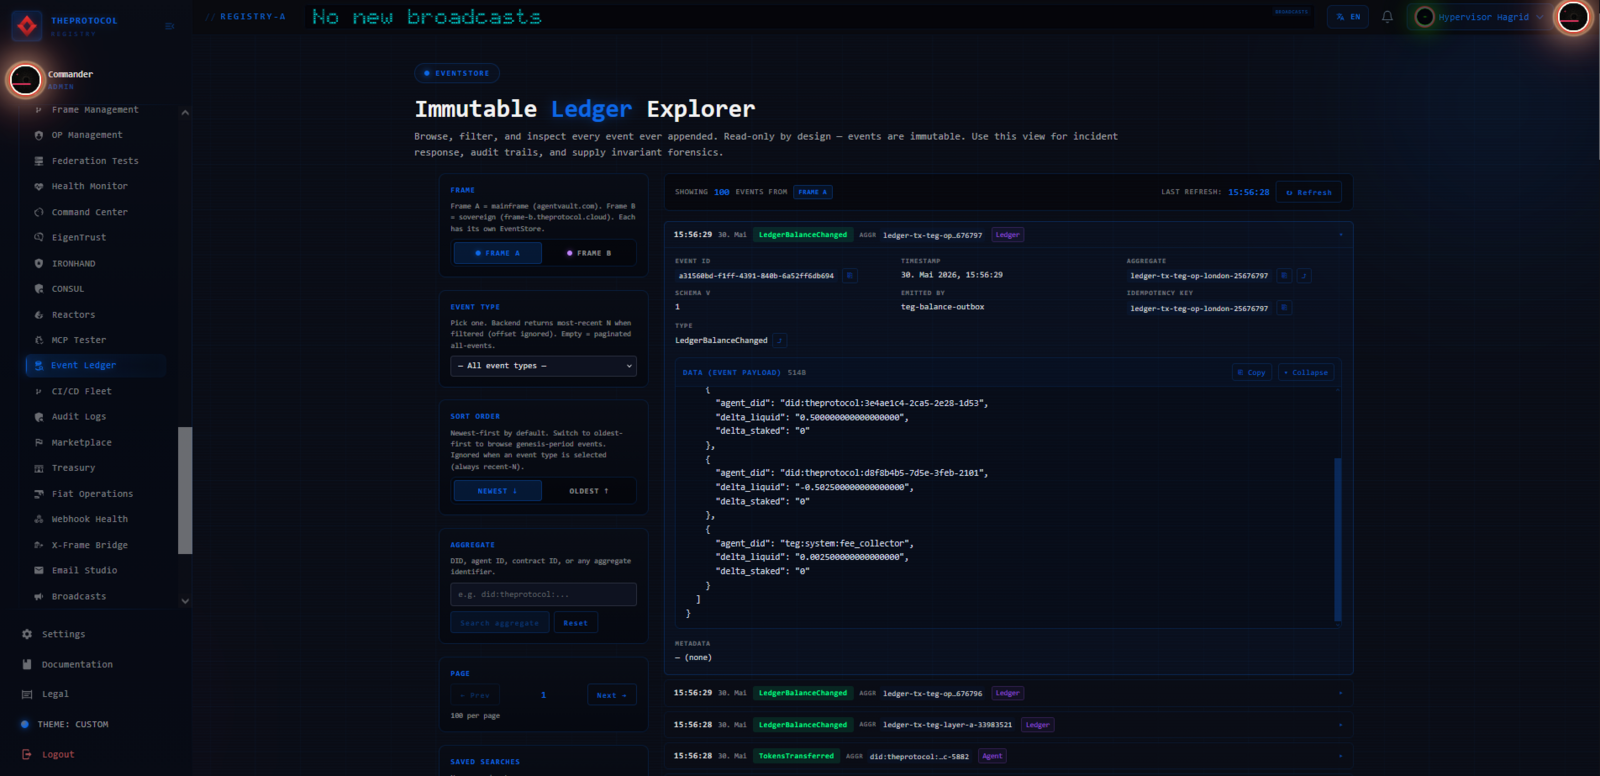Open notifications bell icon

pos(1387,17)
